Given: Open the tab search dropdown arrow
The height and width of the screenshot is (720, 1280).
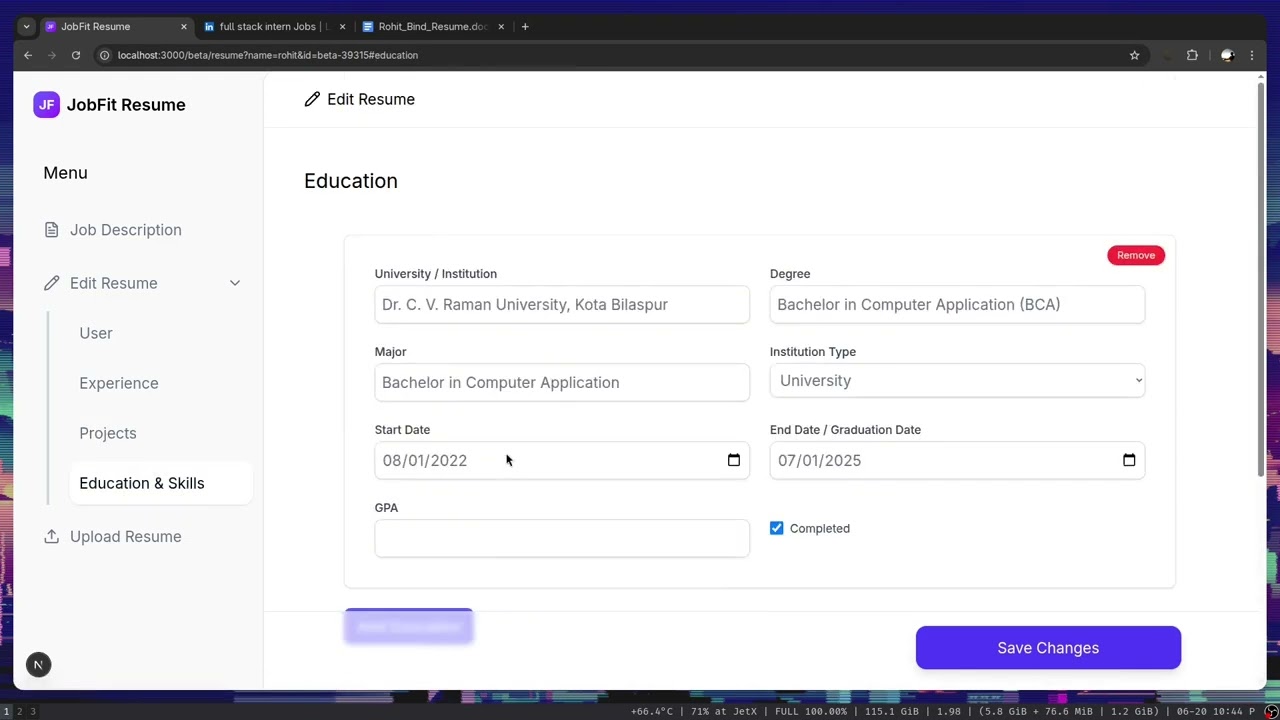Looking at the screenshot, I should 26,27.
